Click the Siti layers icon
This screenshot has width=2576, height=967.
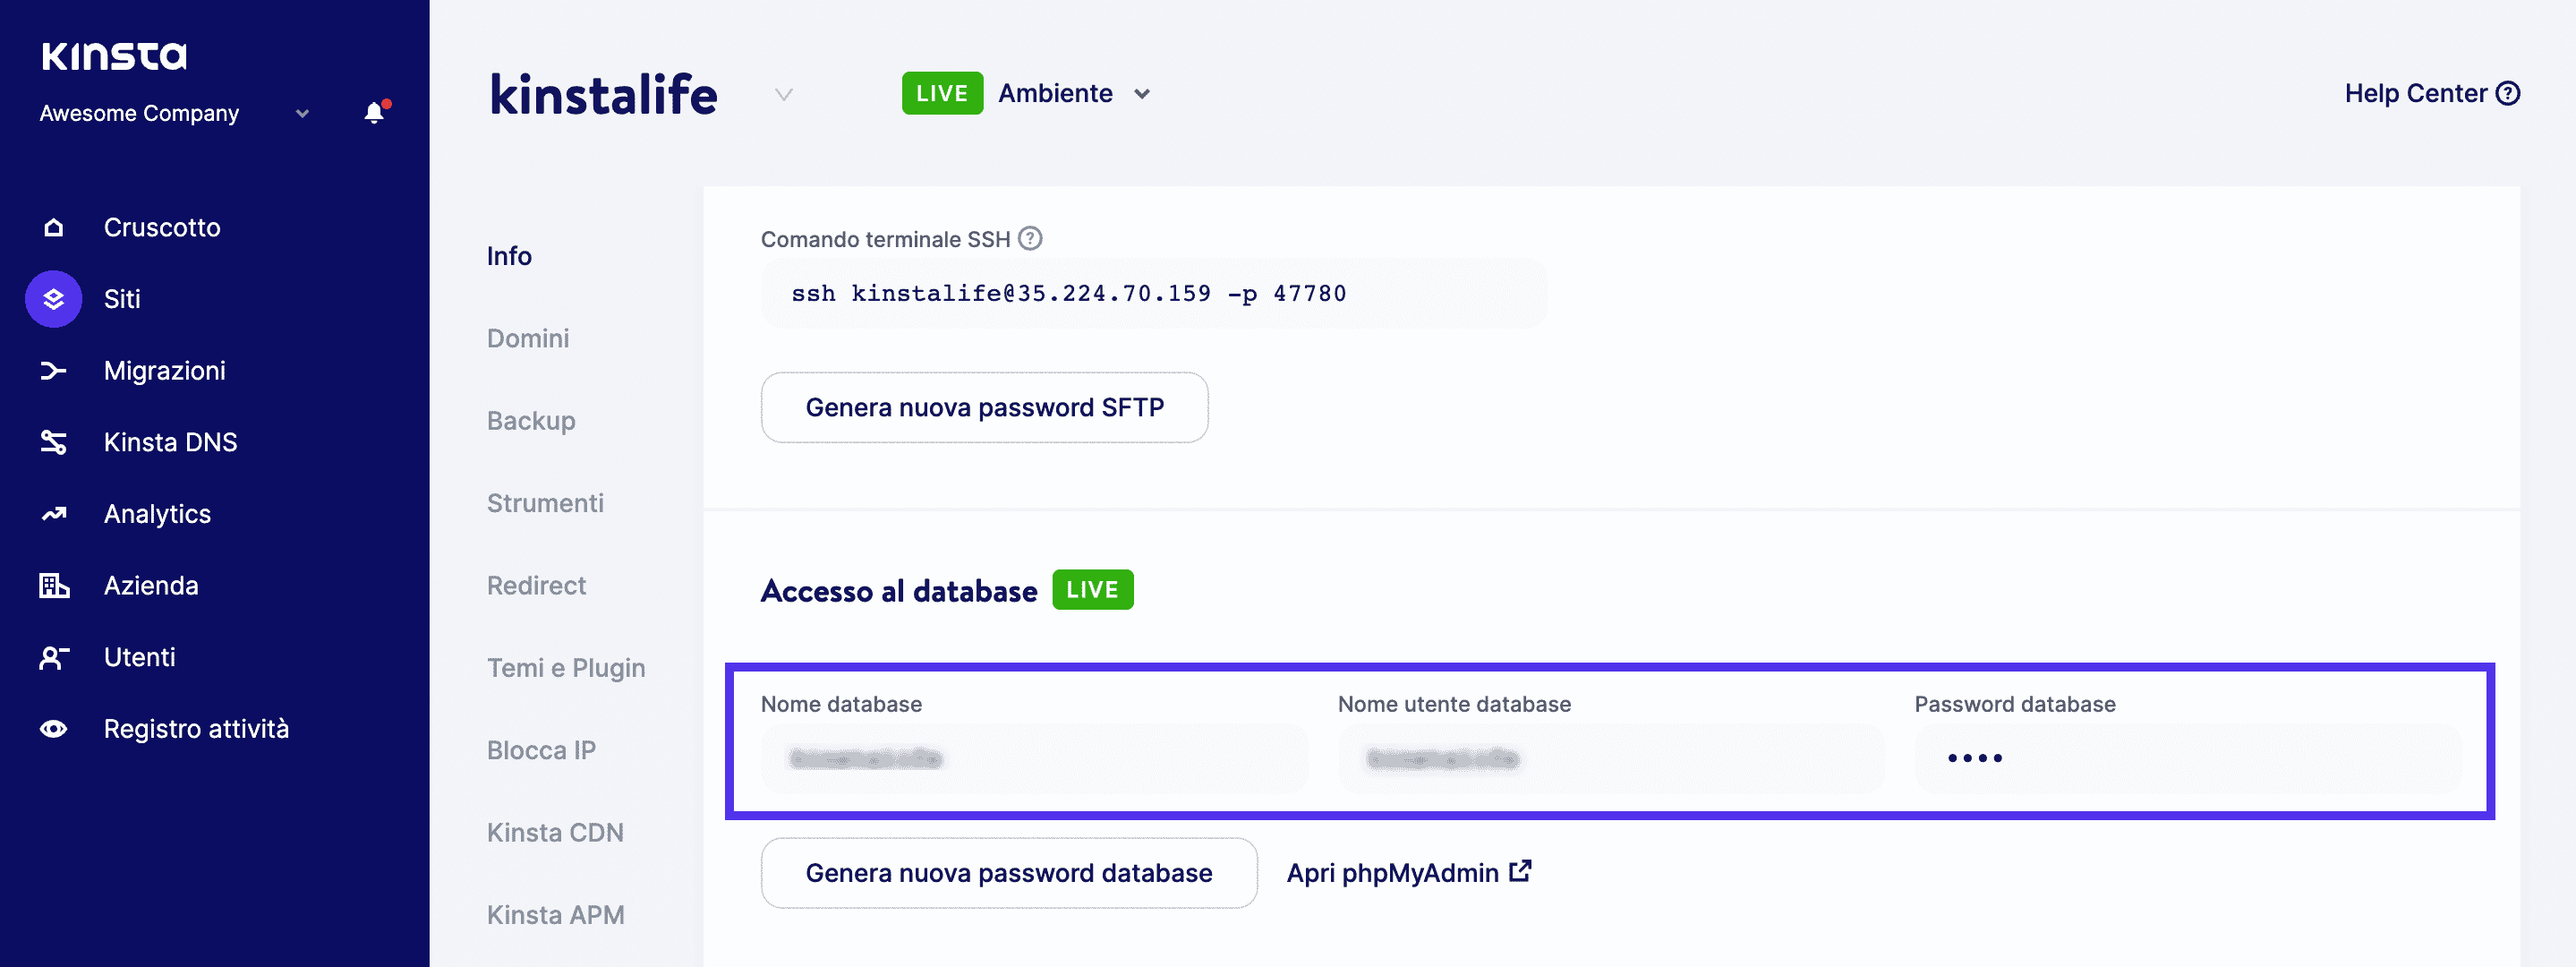coord(54,299)
